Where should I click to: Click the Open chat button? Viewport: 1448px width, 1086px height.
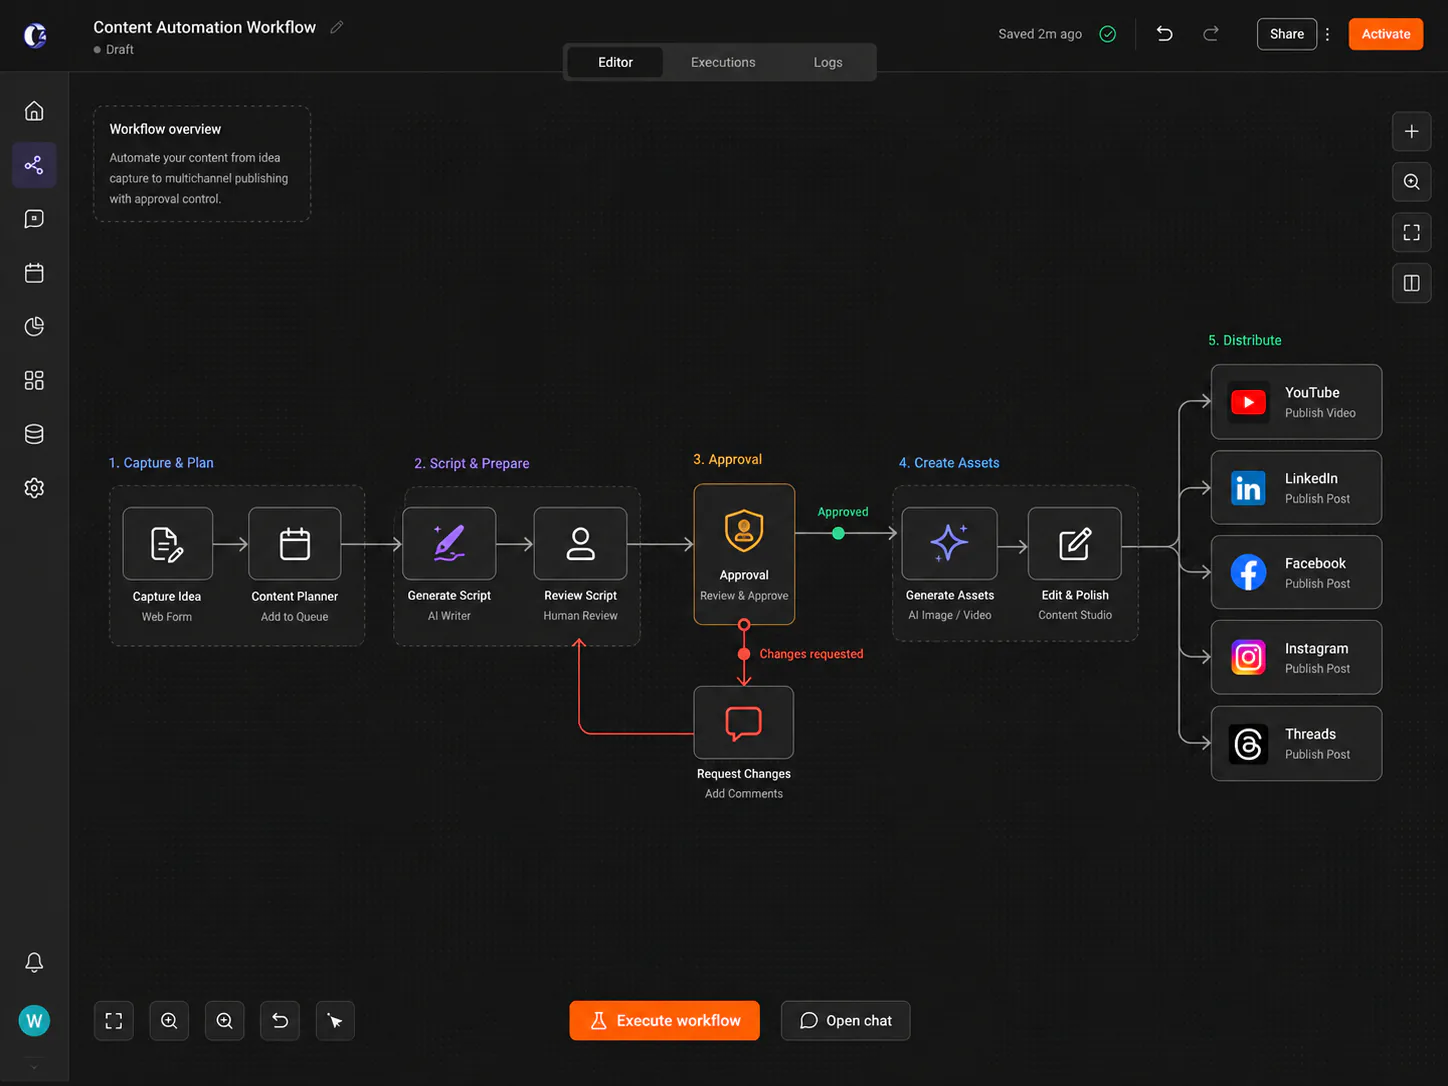click(846, 1021)
